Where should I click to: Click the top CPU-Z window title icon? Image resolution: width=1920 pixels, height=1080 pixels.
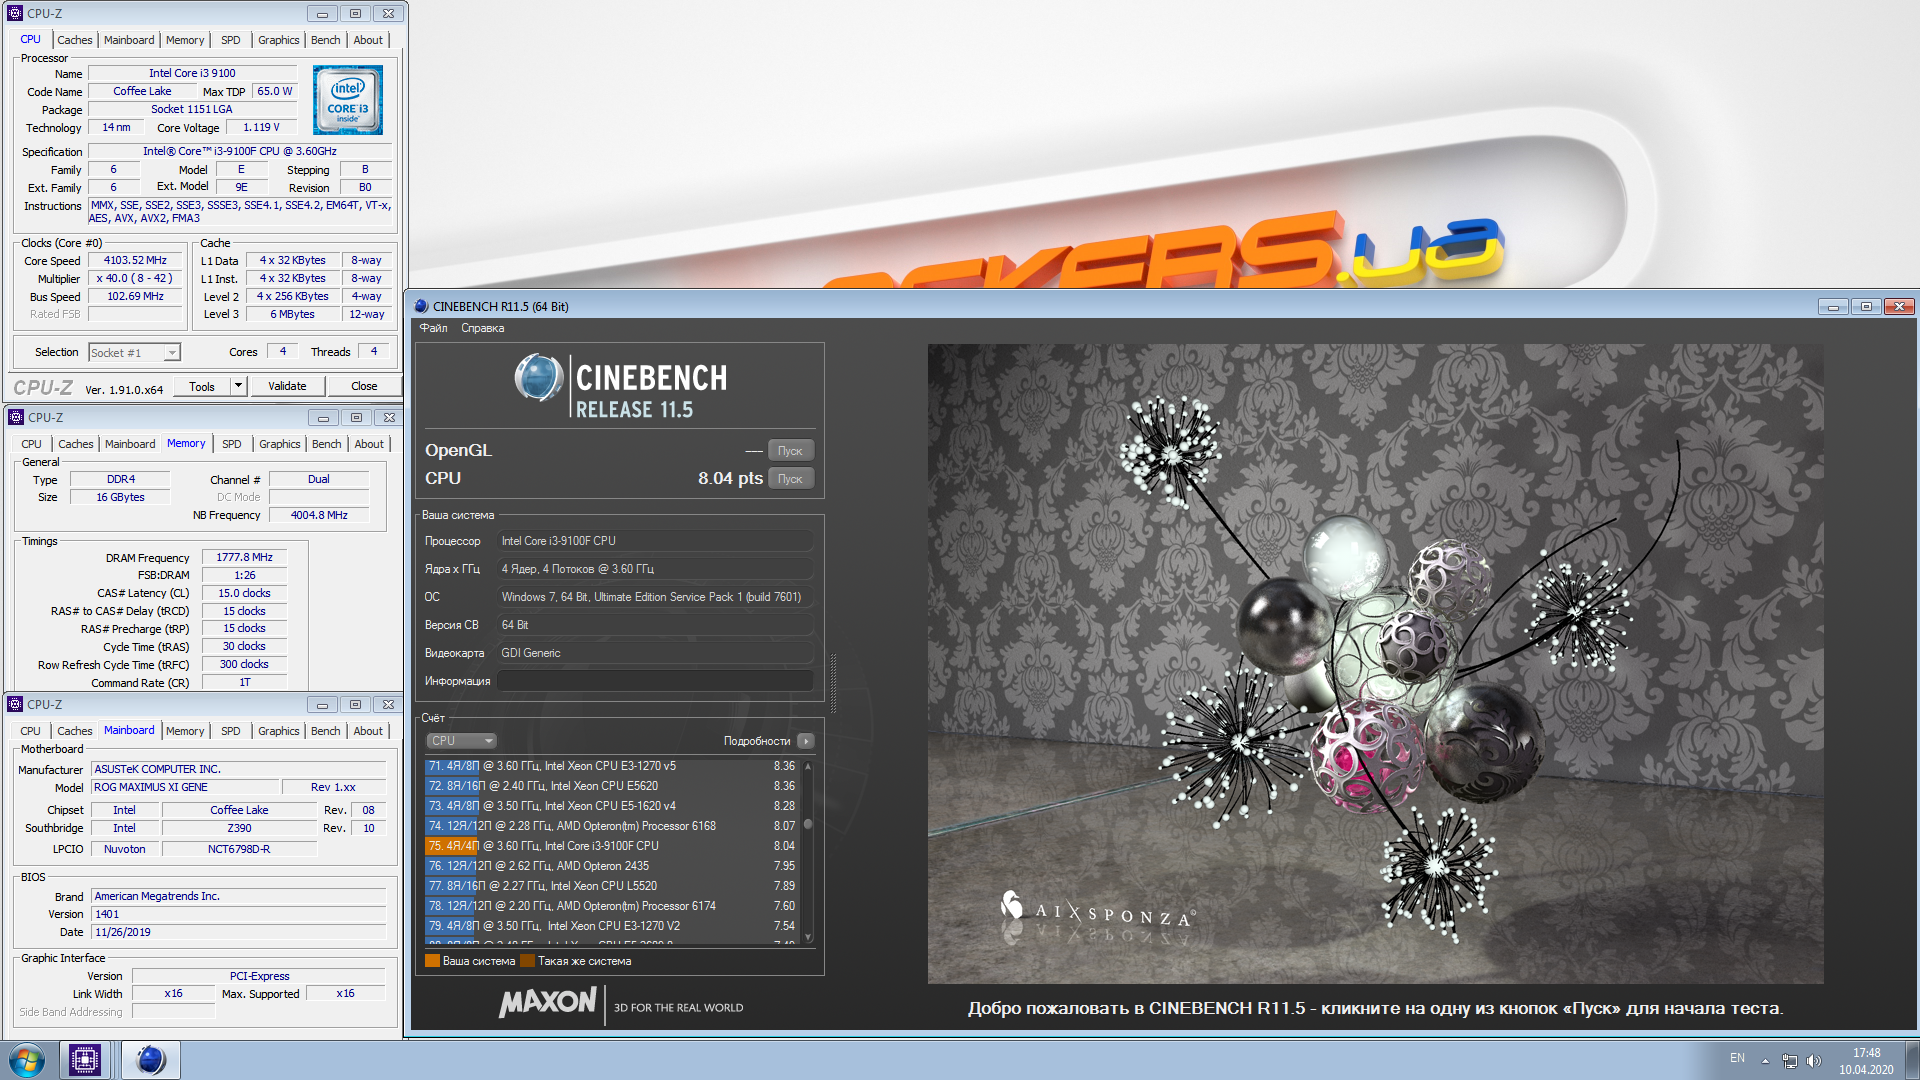click(14, 13)
